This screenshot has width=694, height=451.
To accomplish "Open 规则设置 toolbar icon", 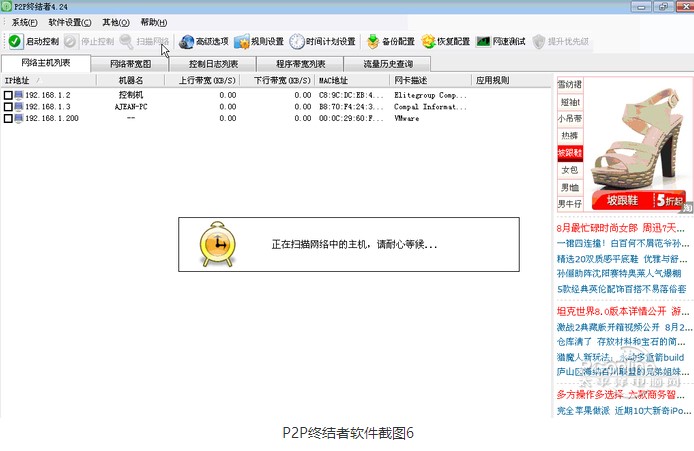I will click(242, 42).
